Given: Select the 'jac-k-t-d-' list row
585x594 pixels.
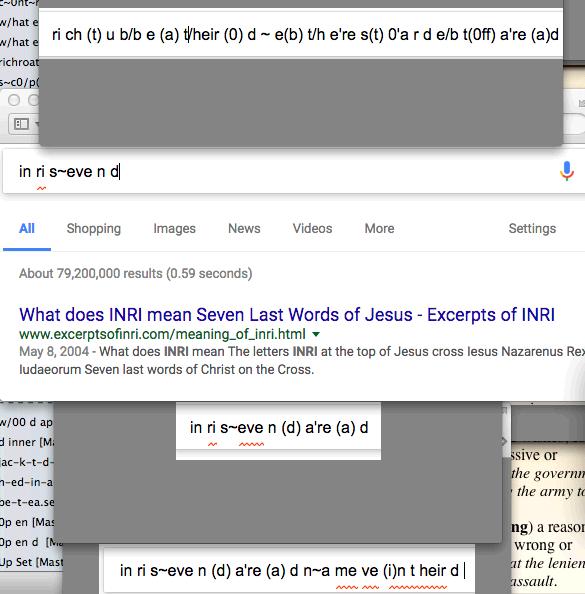Looking at the screenshot, I should pyautogui.click(x=27, y=462).
